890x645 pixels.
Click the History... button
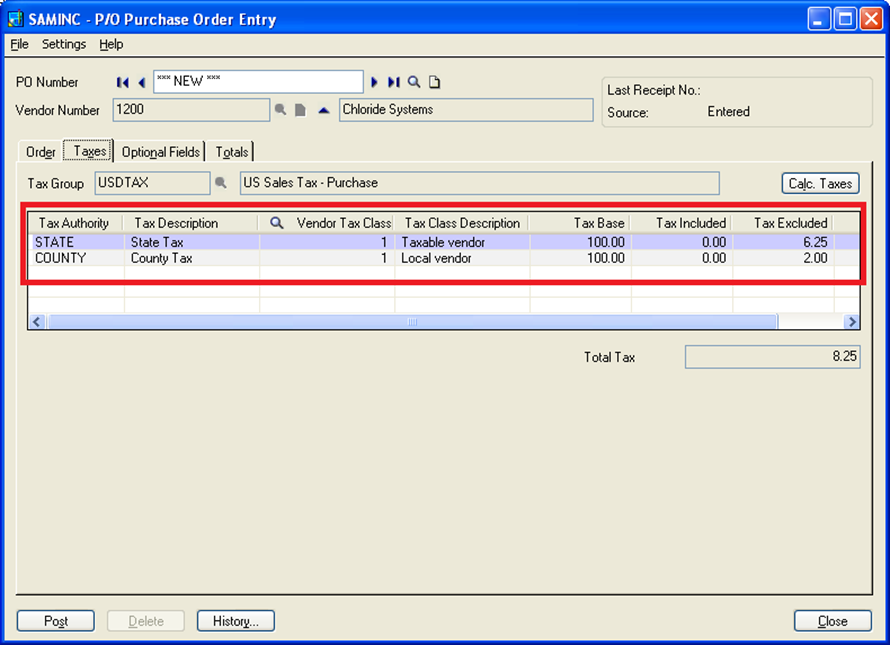coord(236,621)
